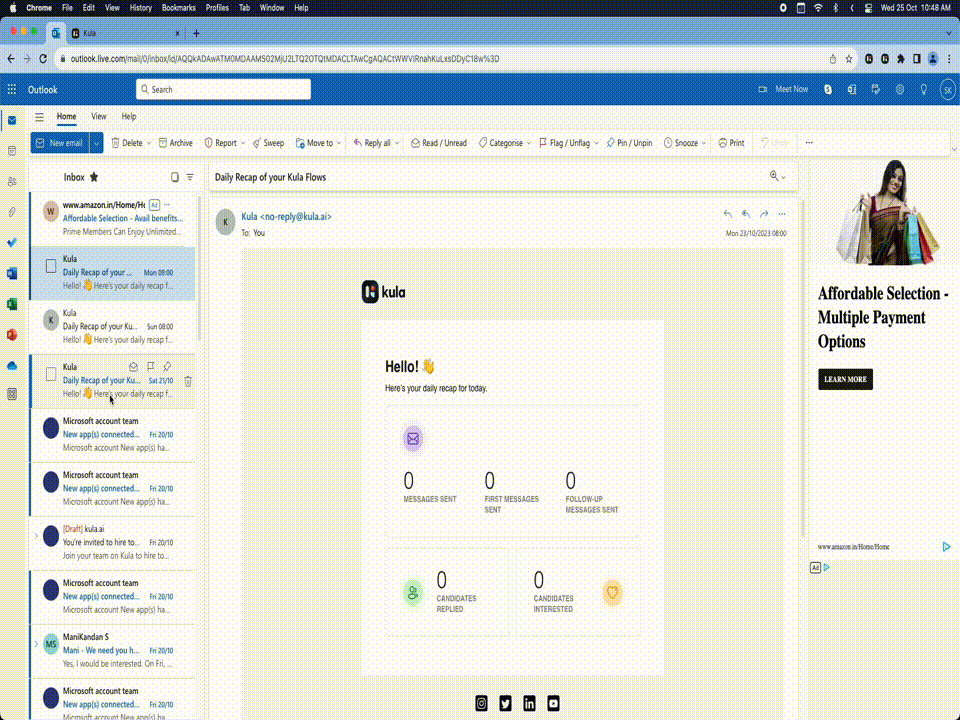Switch to the Help ribbon tab
Screen dimensions: 960x720
tap(129, 116)
